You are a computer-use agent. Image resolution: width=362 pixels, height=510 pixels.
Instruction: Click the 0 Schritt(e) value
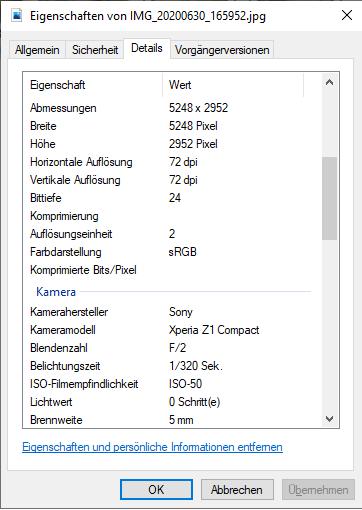coord(194,402)
